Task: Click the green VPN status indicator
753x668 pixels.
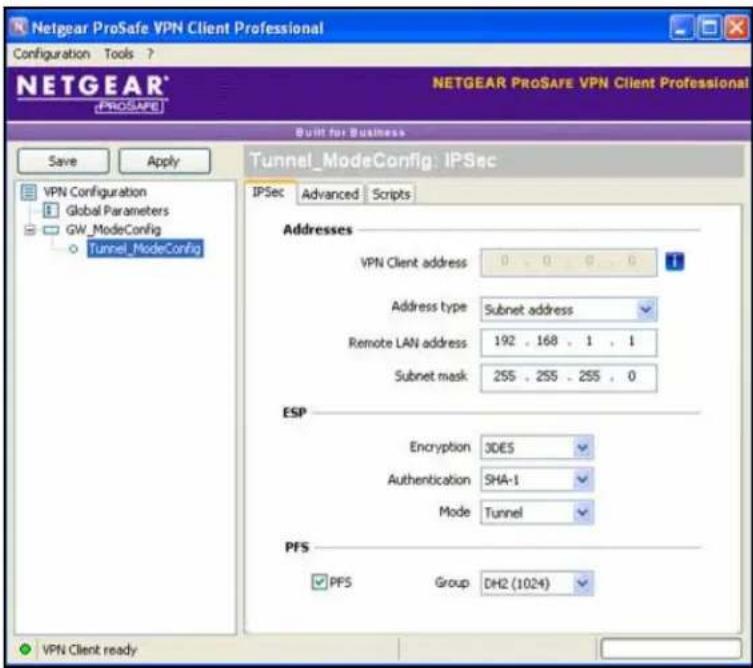Action: click(25, 650)
